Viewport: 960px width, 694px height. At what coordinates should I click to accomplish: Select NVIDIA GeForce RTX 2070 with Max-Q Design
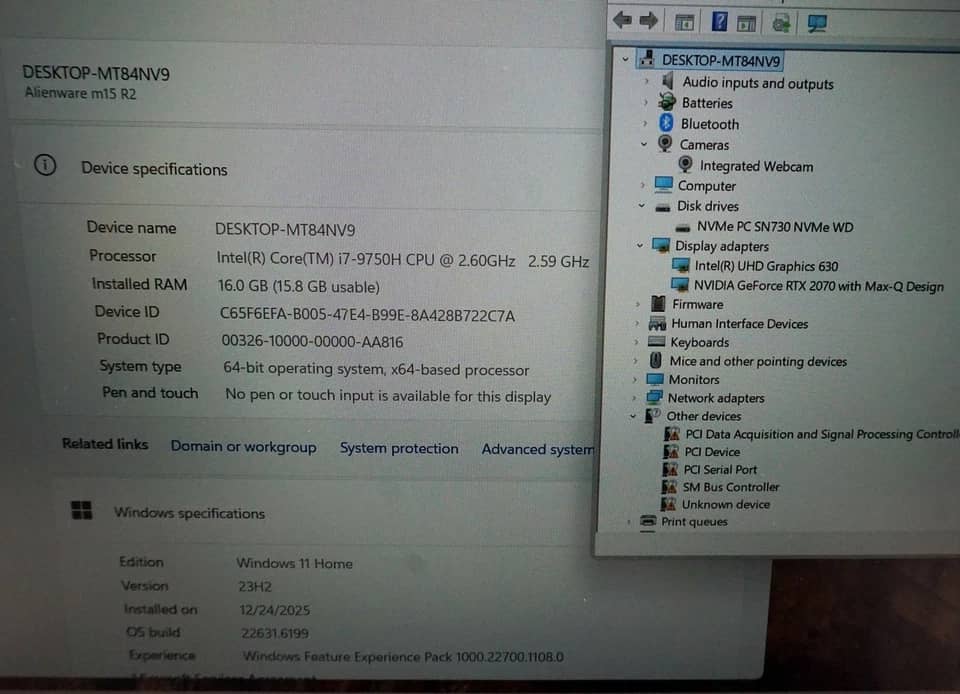pyautogui.click(x=819, y=286)
